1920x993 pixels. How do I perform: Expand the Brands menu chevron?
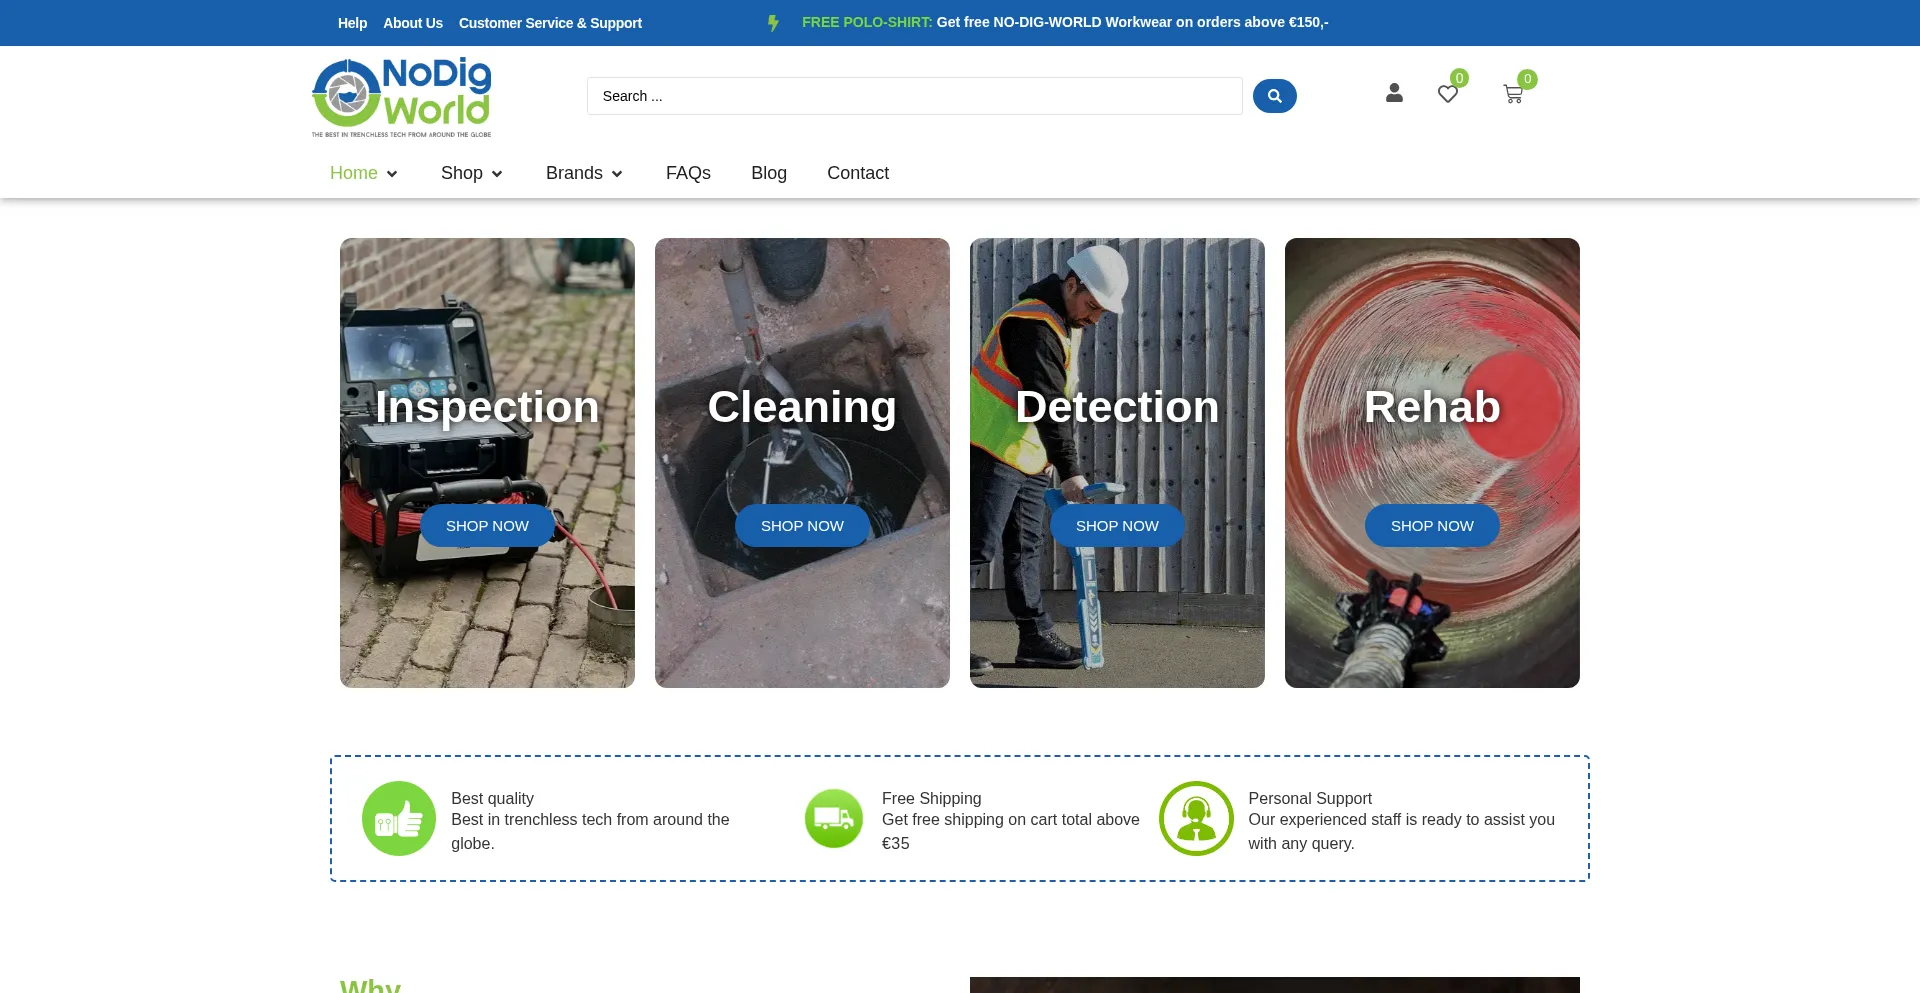coord(617,174)
